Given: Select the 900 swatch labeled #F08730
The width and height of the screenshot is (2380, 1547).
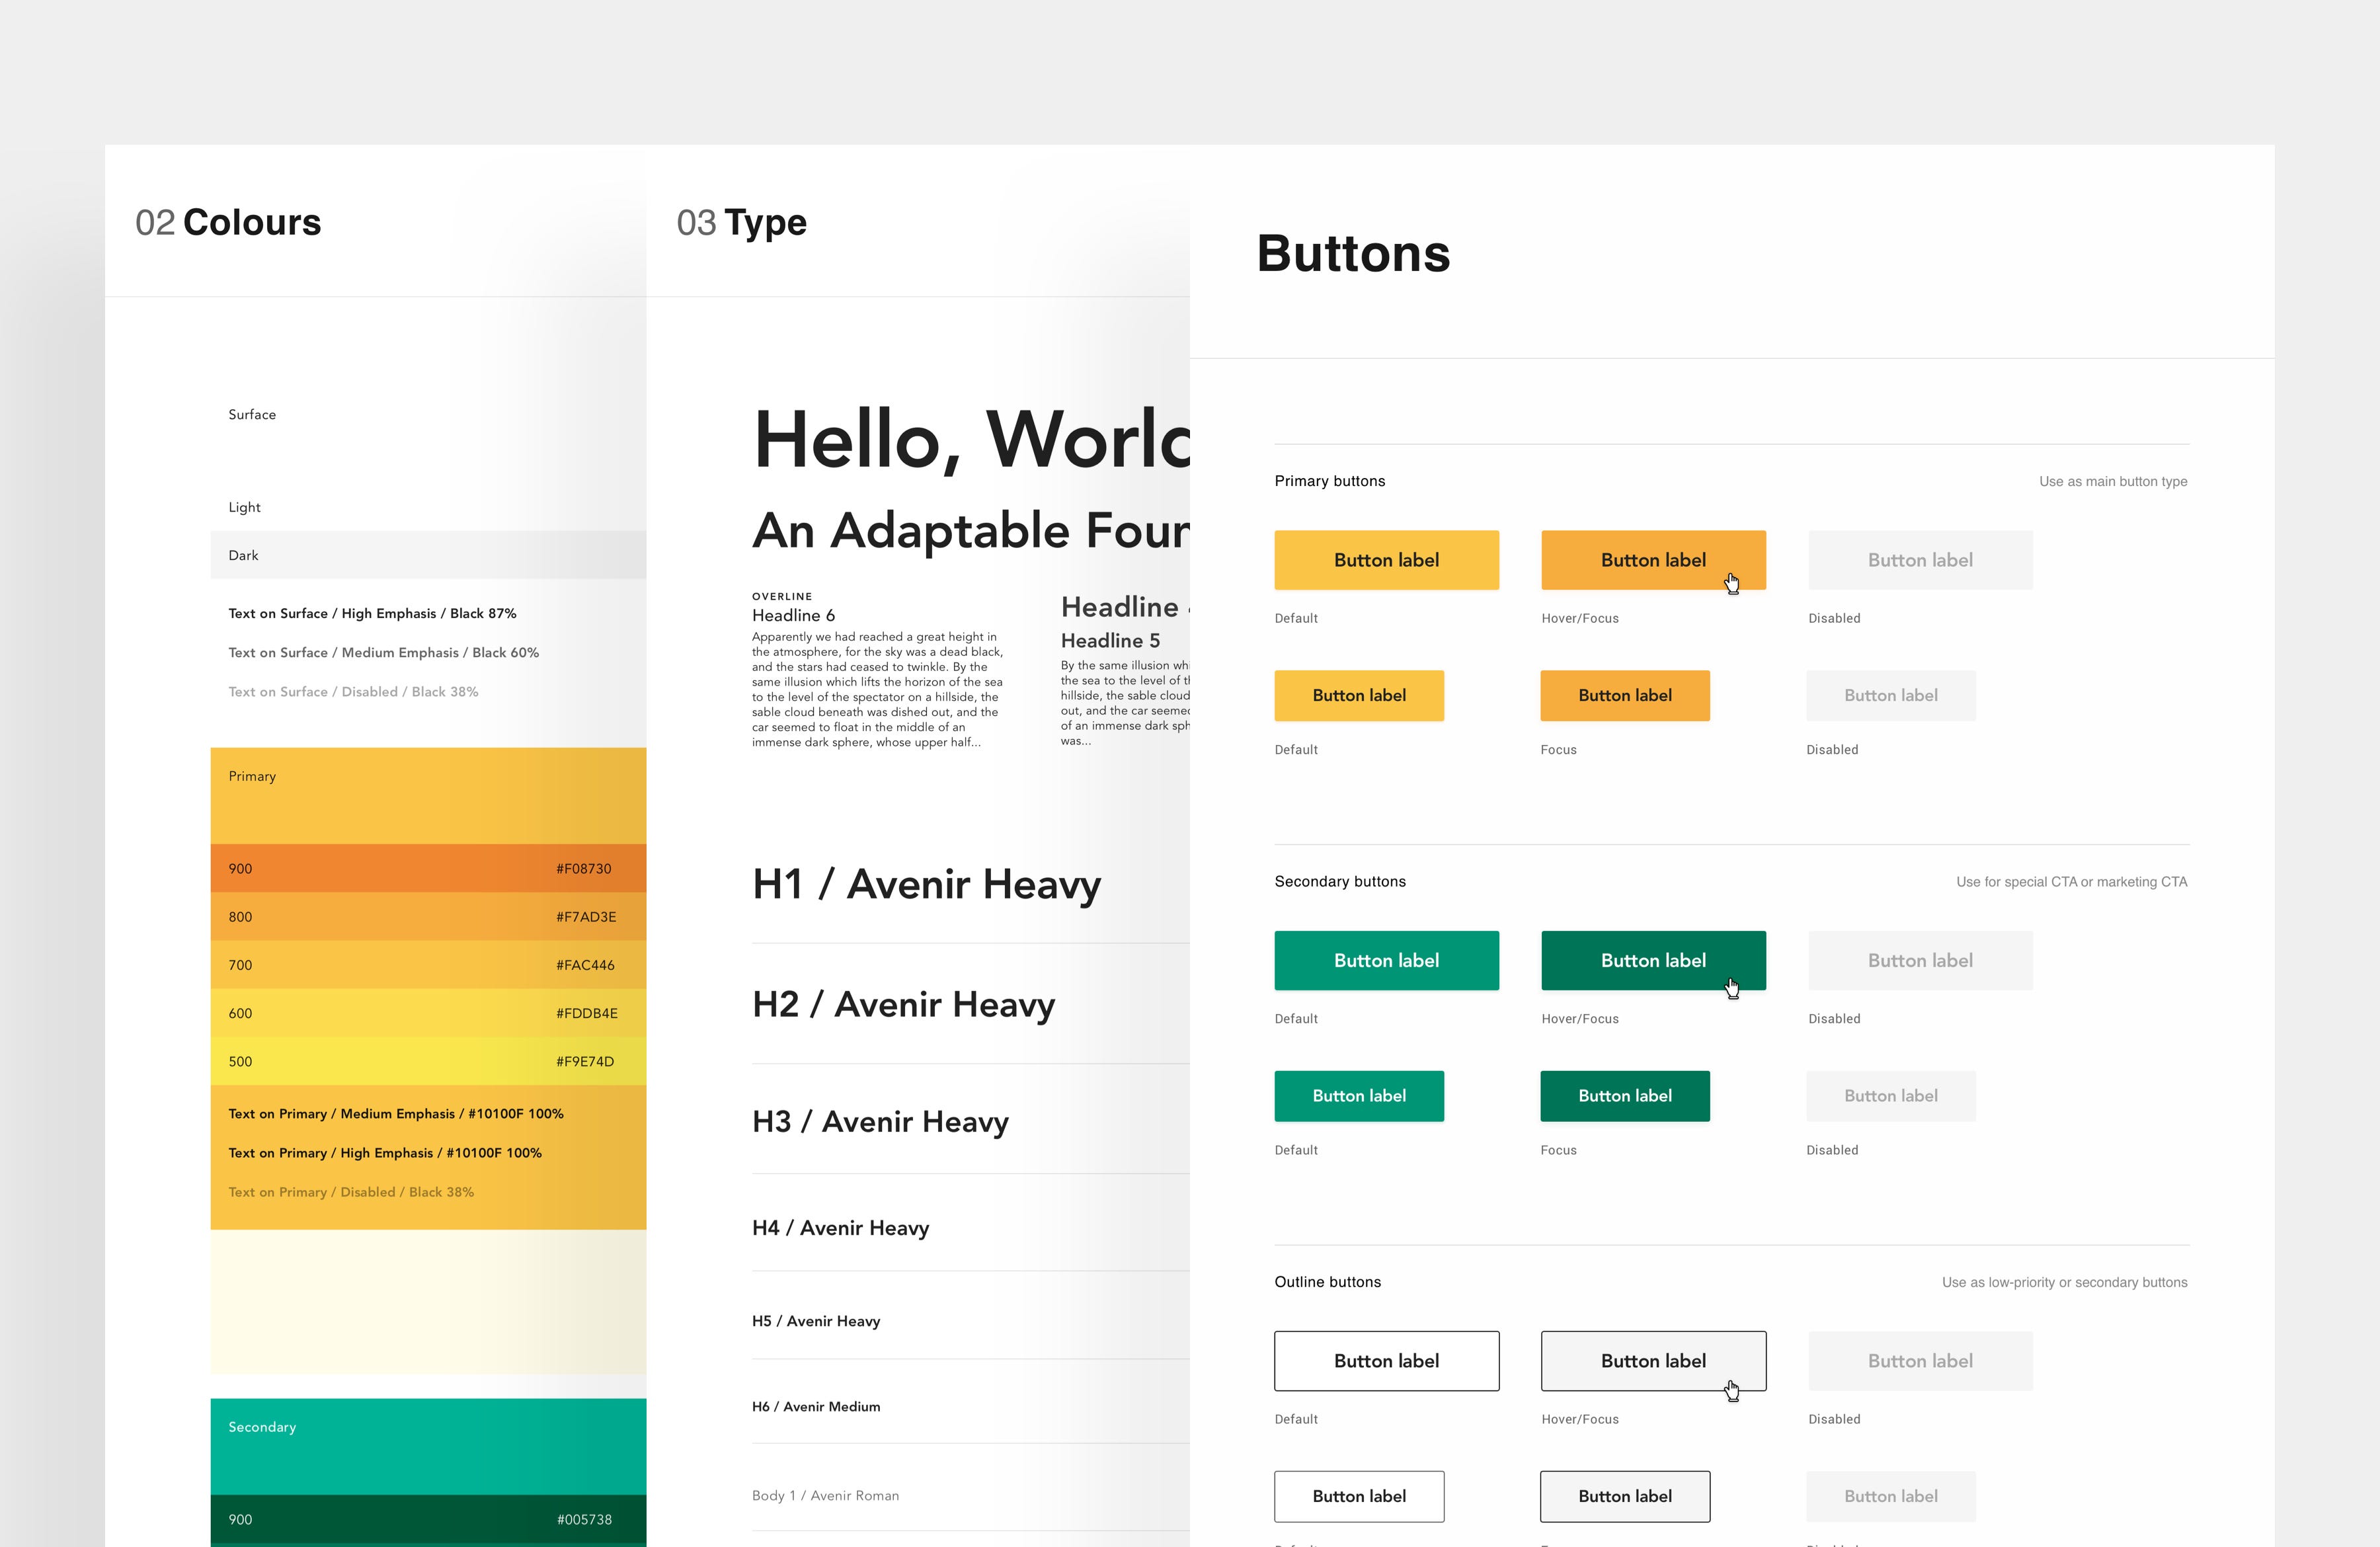Looking at the screenshot, I should (428, 868).
